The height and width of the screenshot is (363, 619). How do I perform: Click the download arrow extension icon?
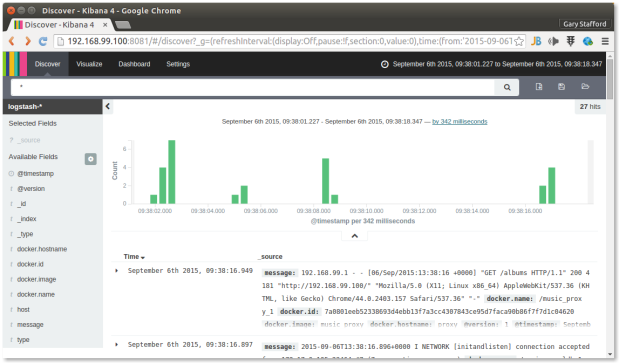[x=570, y=41]
